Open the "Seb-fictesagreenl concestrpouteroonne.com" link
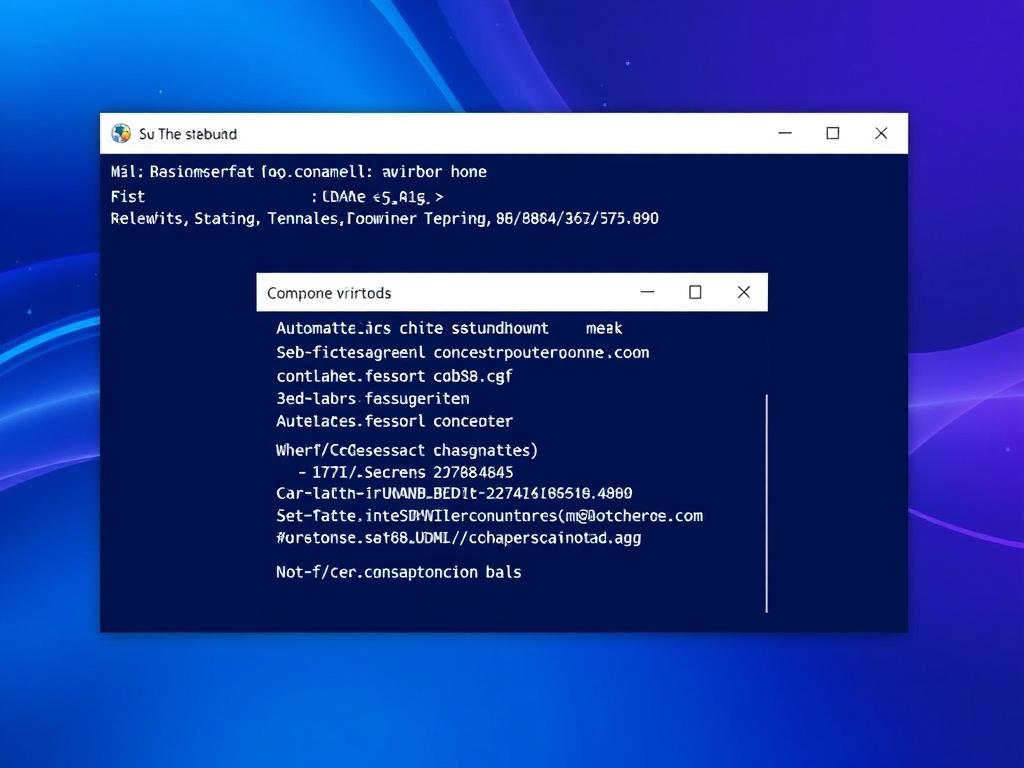The image size is (1024, 768). [462, 352]
